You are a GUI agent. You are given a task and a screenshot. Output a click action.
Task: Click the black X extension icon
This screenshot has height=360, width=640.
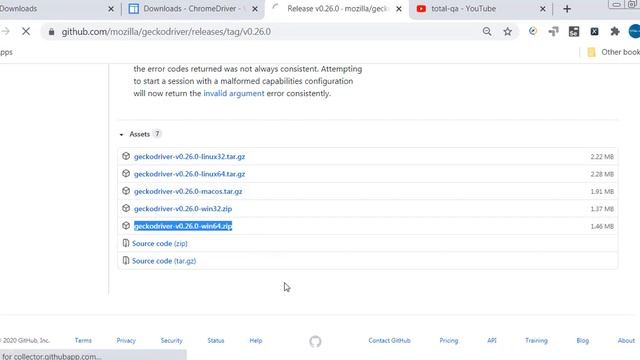[x=594, y=31]
